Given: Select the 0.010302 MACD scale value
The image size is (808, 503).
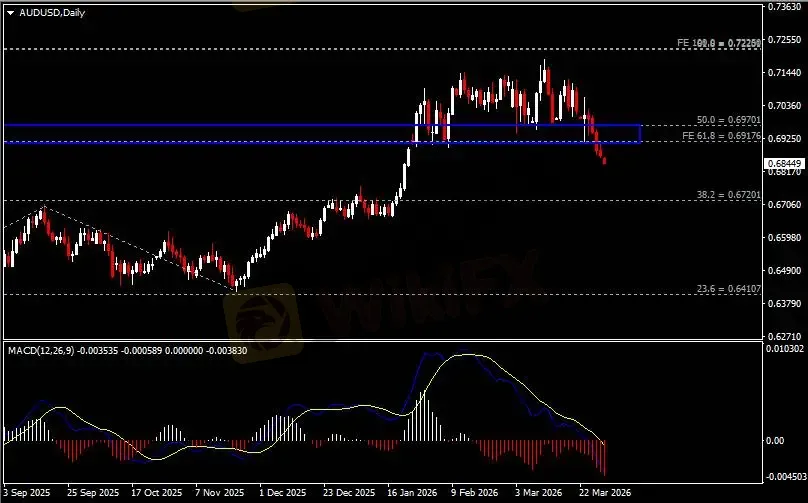Looking at the screenshot, I should [784, 348].
